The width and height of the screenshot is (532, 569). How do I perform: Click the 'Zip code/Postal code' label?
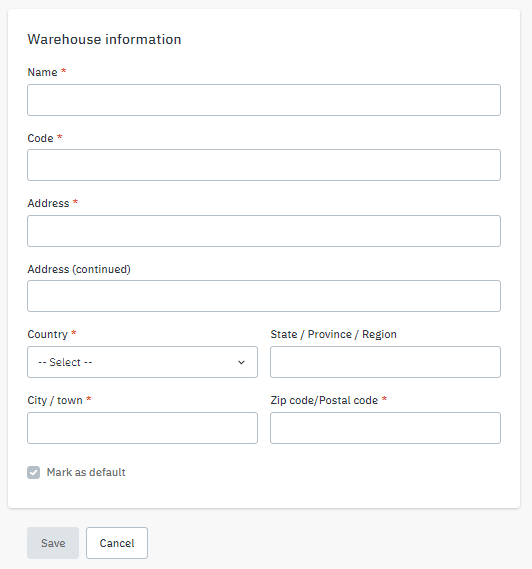tap(324, 400)
